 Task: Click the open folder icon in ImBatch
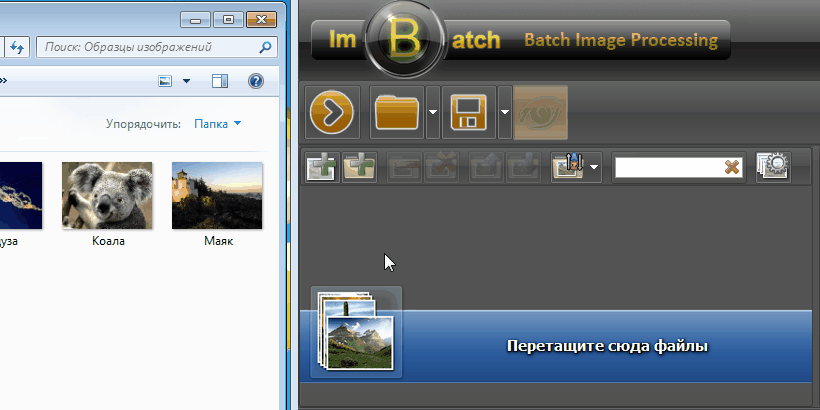[x=397, y=113]
